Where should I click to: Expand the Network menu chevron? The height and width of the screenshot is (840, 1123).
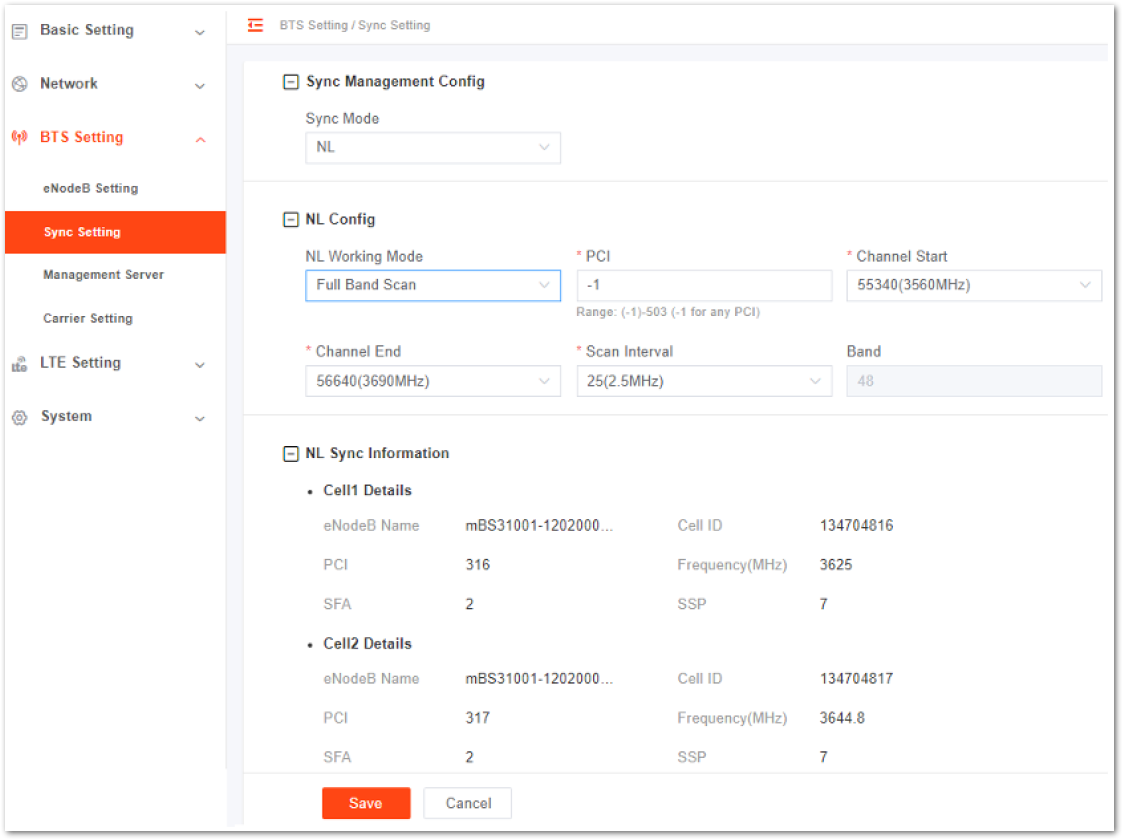tap(201, 86)
